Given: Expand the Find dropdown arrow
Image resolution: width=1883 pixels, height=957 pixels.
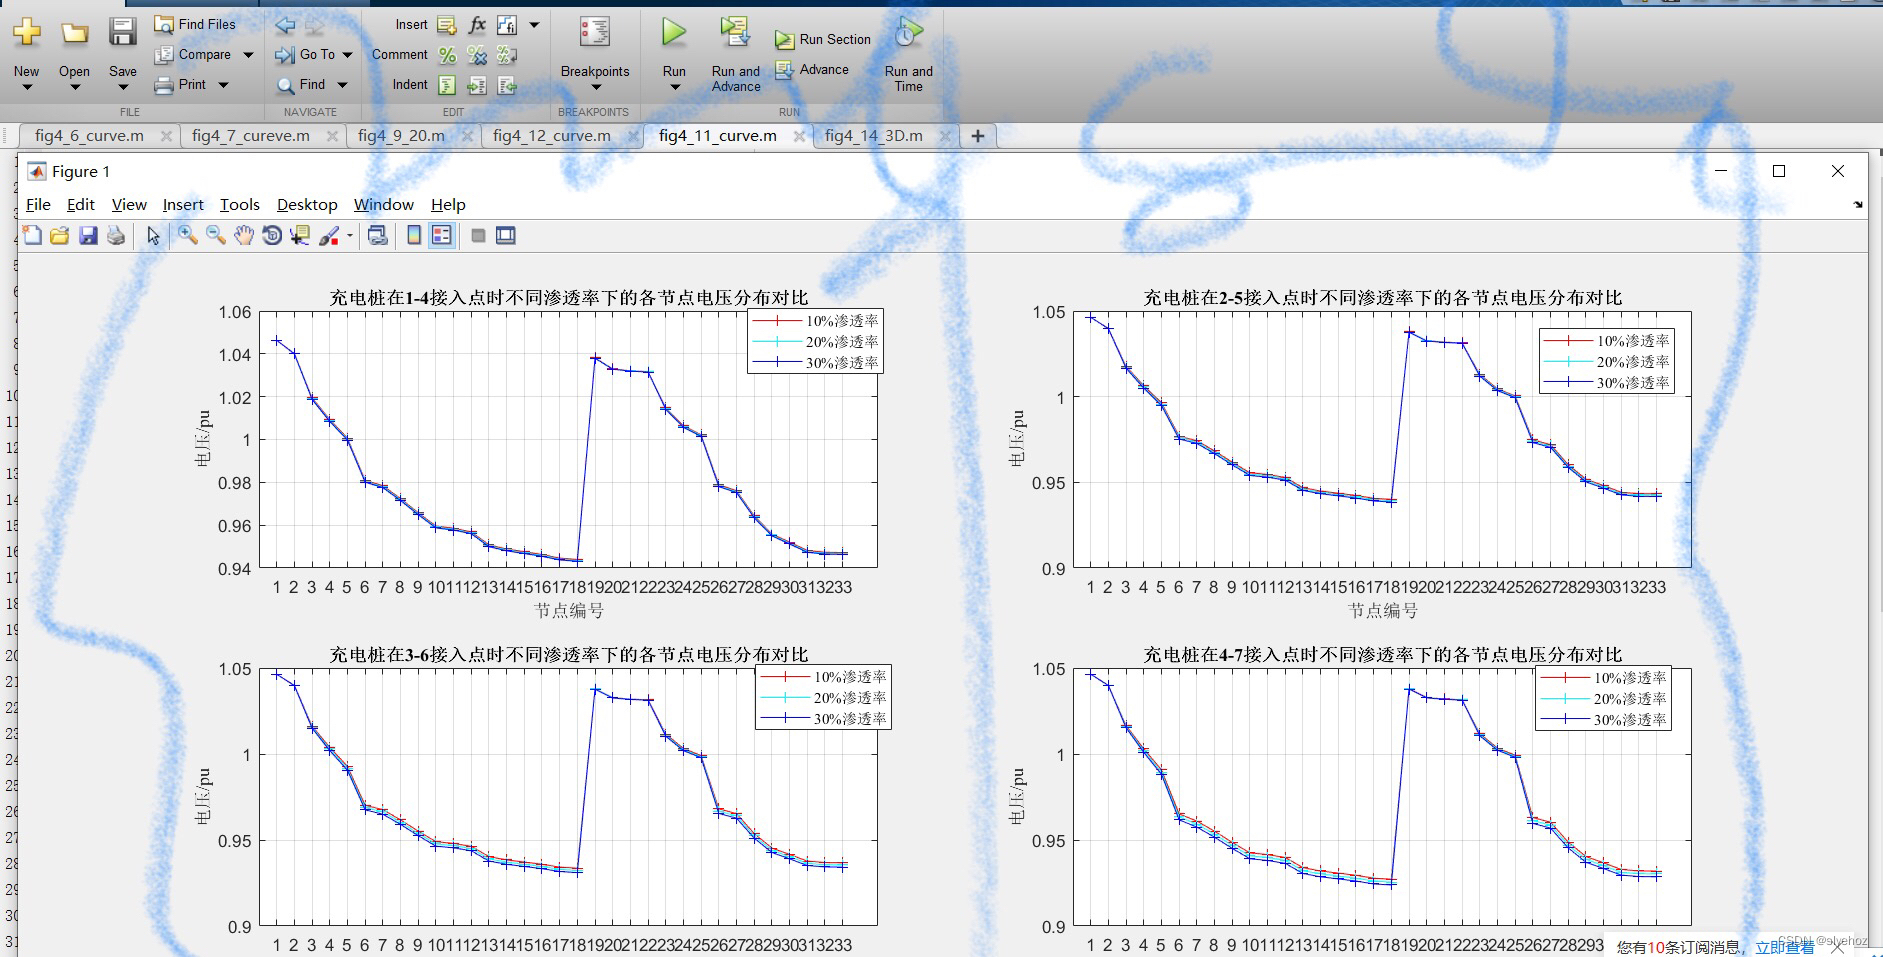Looking at the screenshot, I should tap(342, 85).
